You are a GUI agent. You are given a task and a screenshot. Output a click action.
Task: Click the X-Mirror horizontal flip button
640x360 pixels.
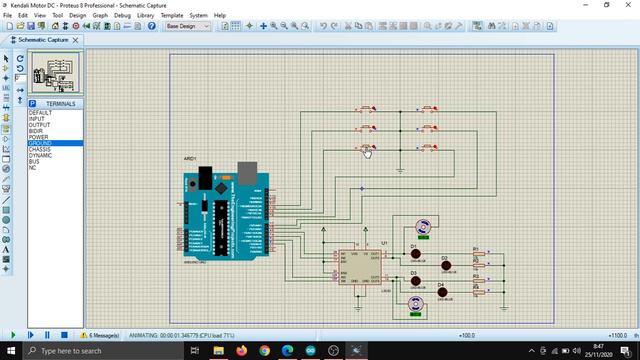tap(20, 90)
